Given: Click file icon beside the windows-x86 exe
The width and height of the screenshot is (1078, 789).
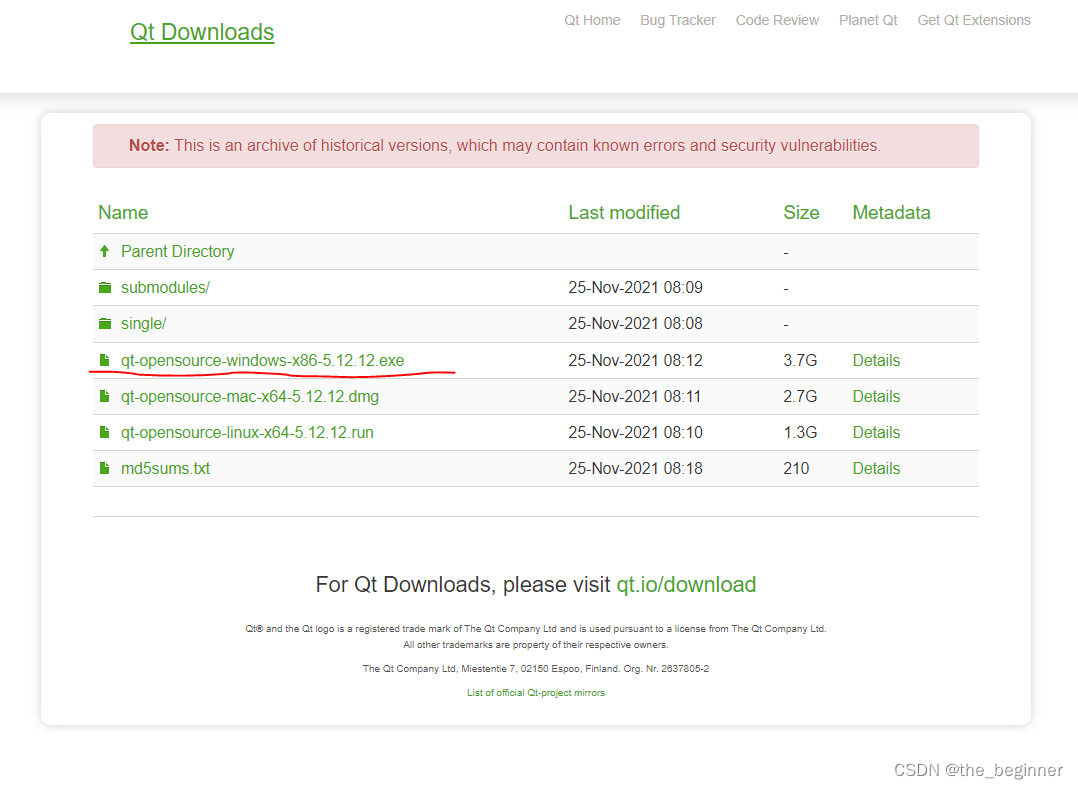Looking at the screenshot, I should pyautogui.click(x=104, y=360).
